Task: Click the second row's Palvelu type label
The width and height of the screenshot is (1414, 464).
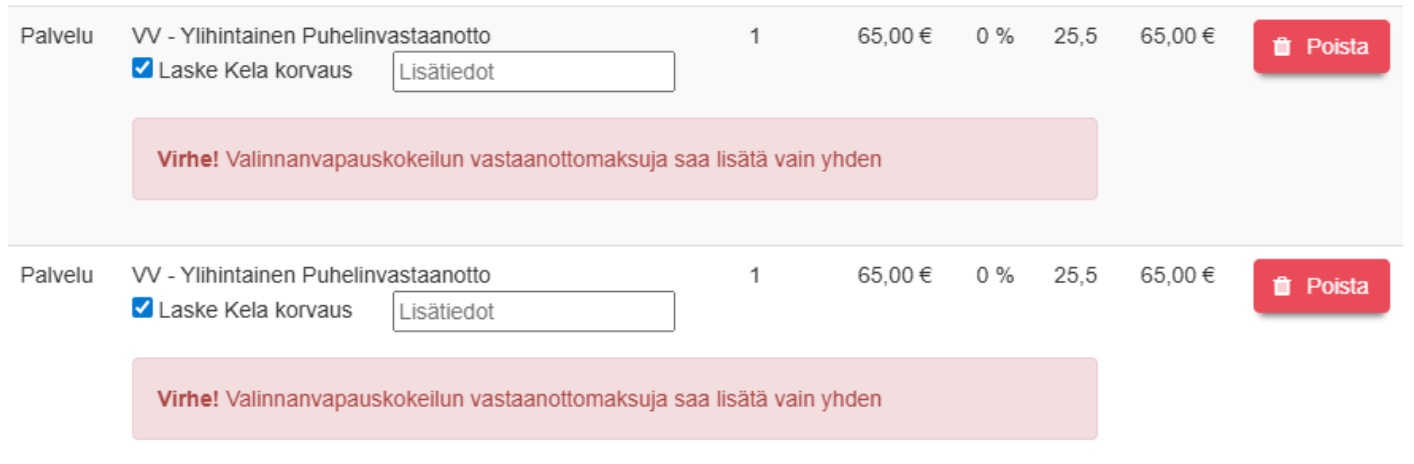Action: point(57,275)
